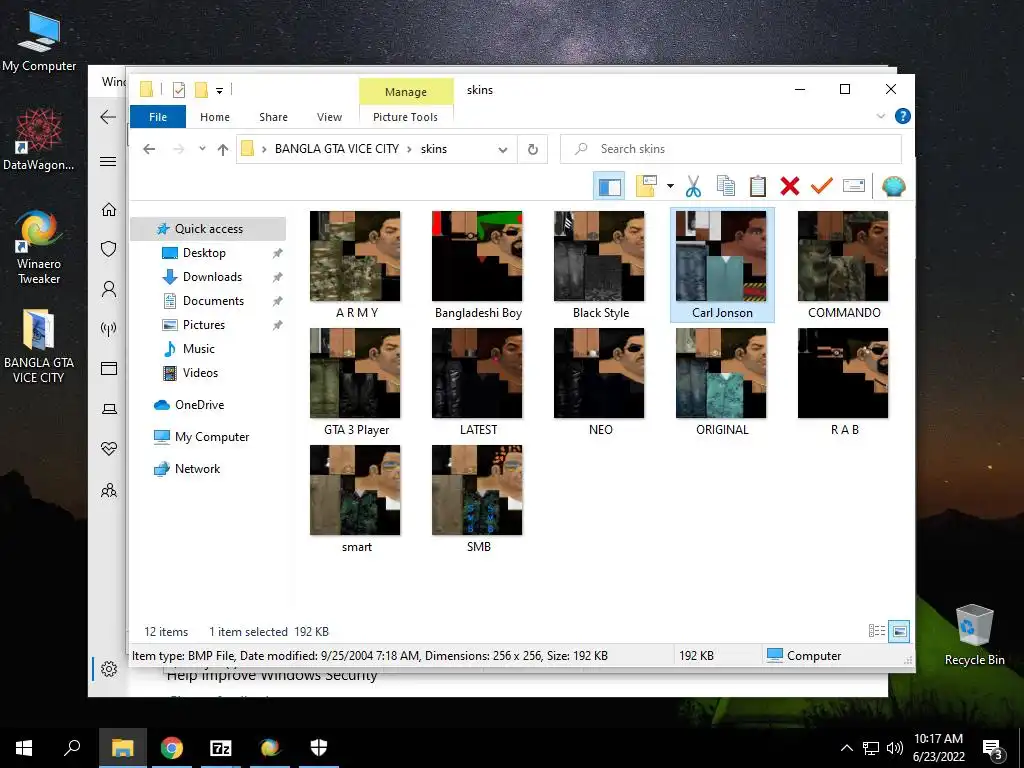Open Videos in the navigation pane

(x=200, y=373)
